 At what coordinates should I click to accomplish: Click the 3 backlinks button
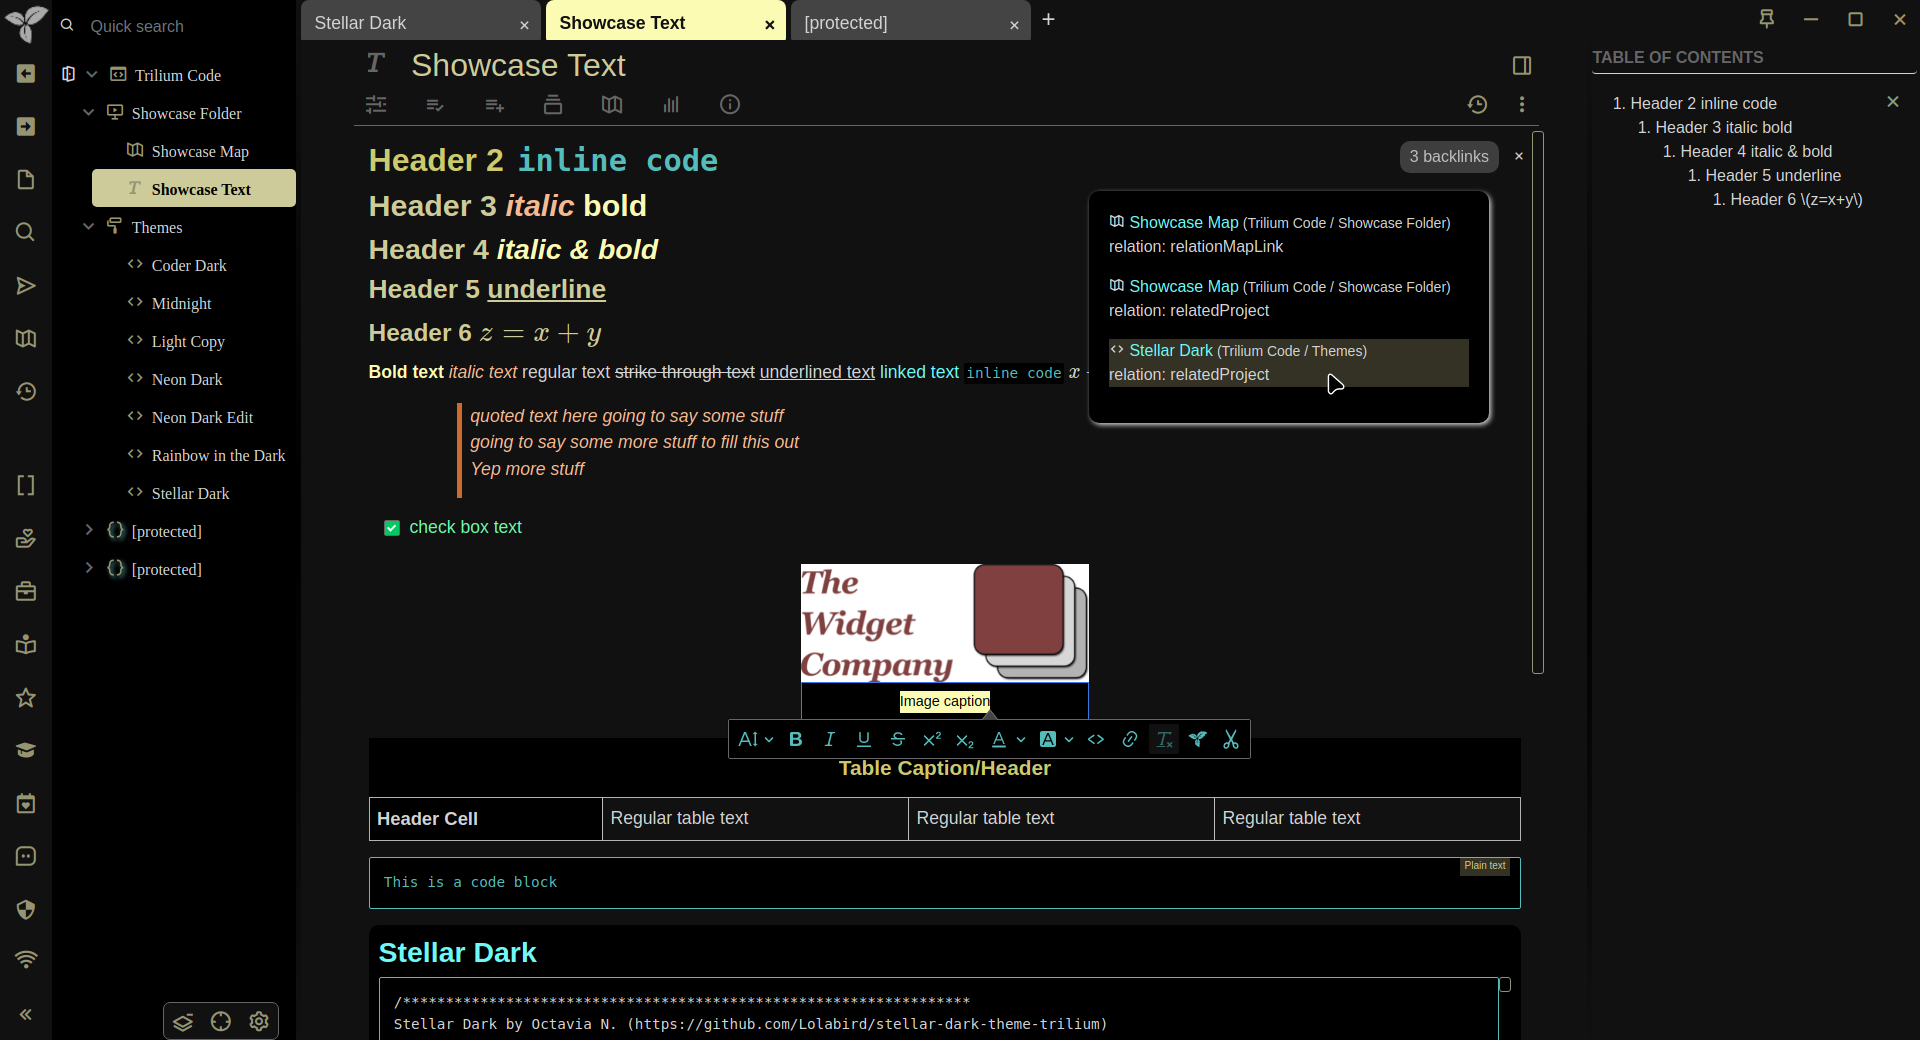click(x=1449, y=156)
